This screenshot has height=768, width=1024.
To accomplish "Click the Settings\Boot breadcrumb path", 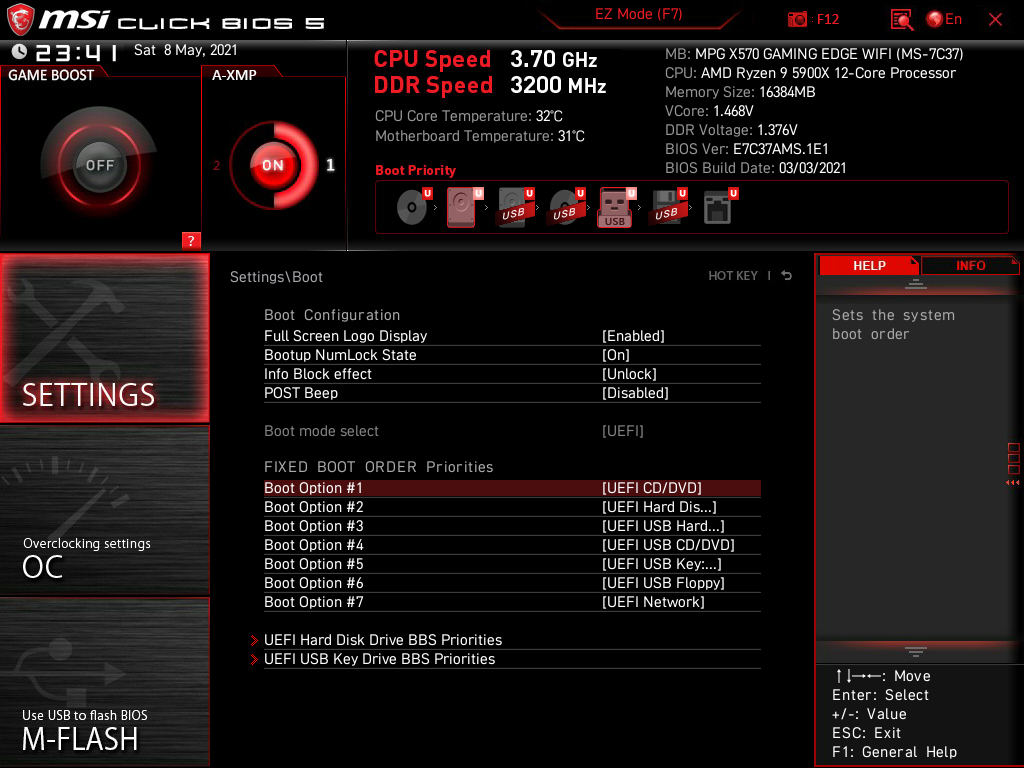I will (276, 277).
